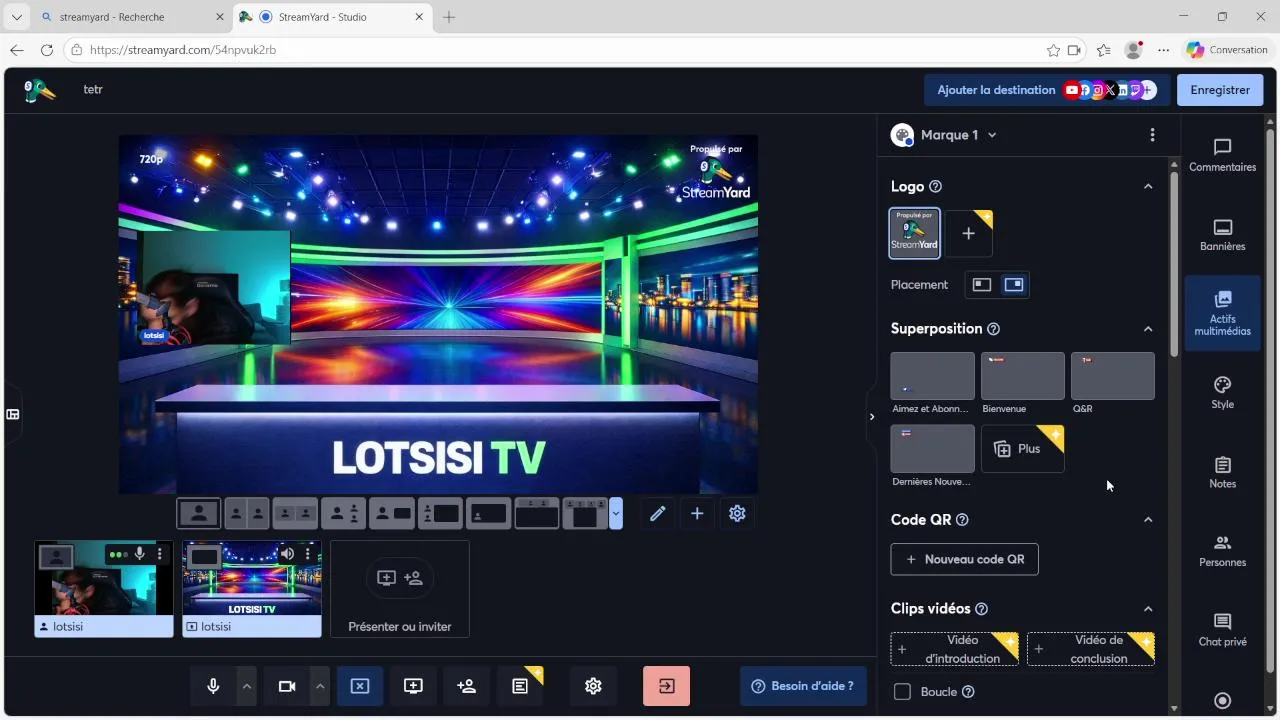Expand more layouts dropdown arrow
This screenshot has height=720, width=1280.
pyautogui.click(x=616, y=514)
